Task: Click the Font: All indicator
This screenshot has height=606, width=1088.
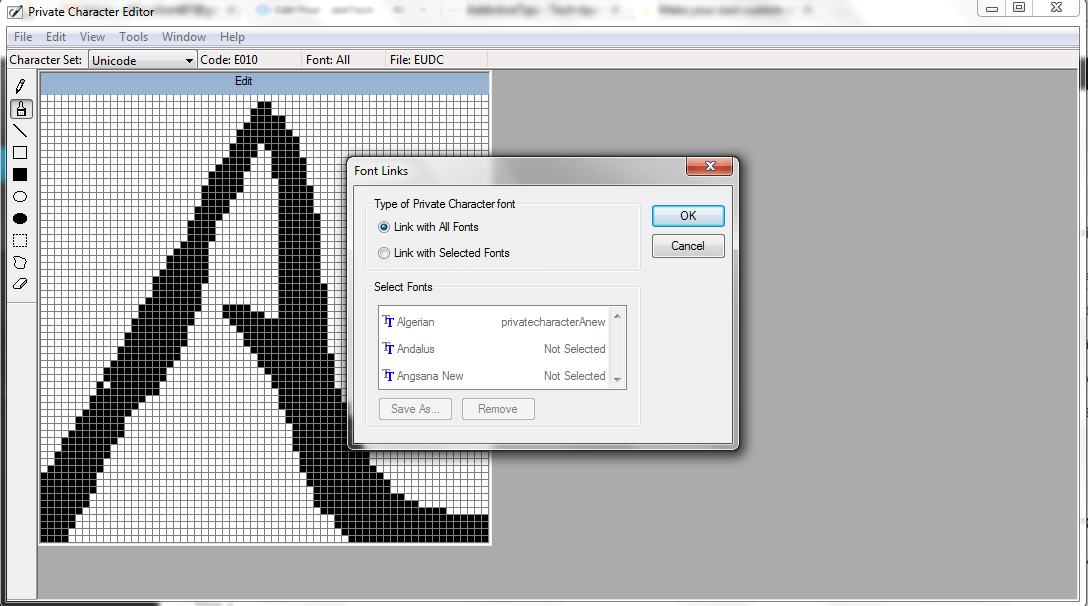Action: point(328,60)
